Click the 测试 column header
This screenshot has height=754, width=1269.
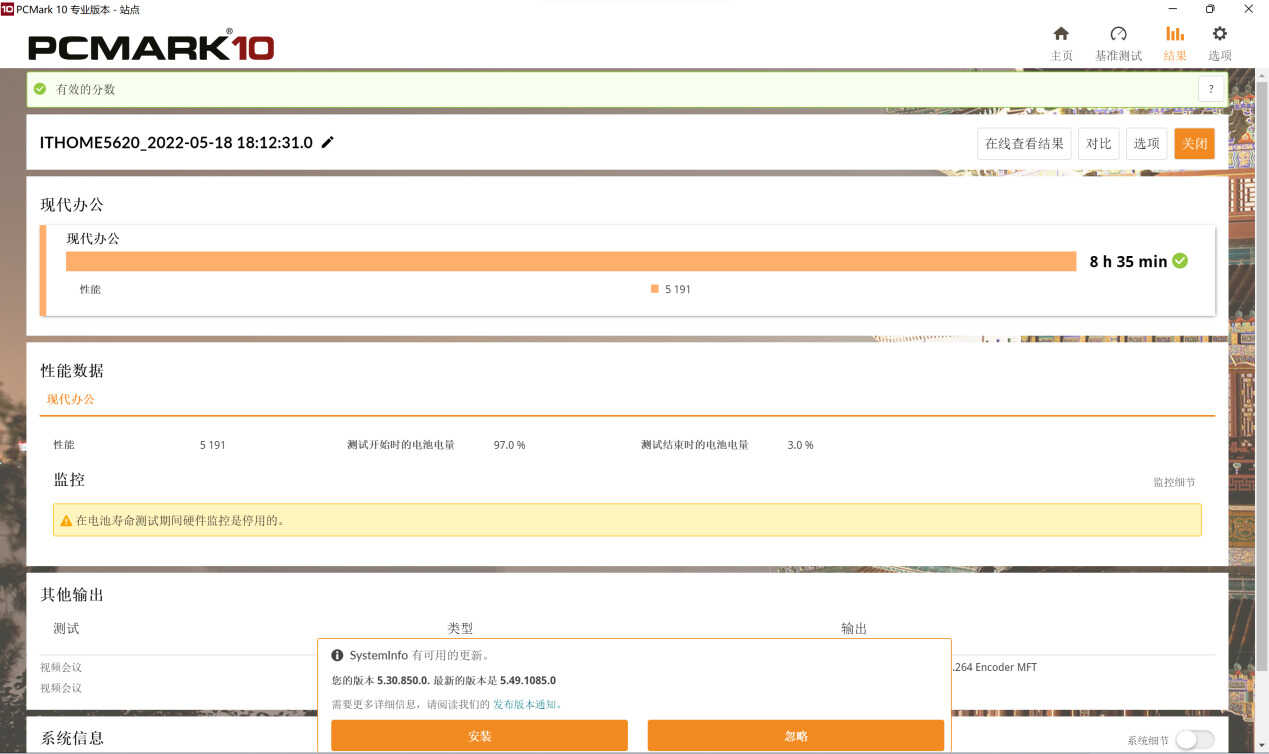(x=66, y=629)
